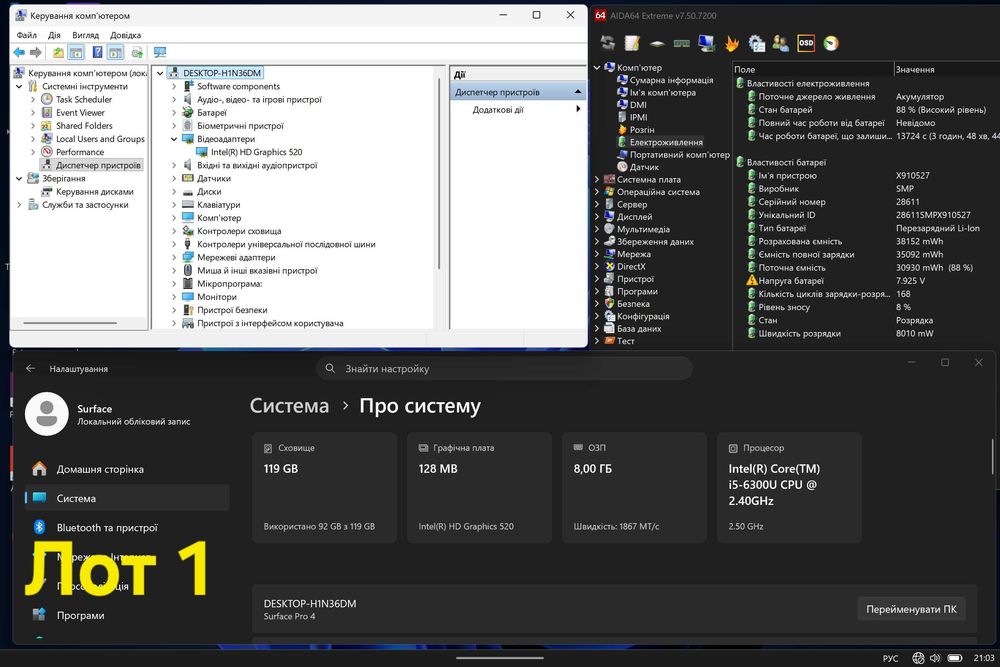The image size is (1000, 667).
Task: Click the AIDA64 Refresh arrows icon
Action: pos(608,43)
